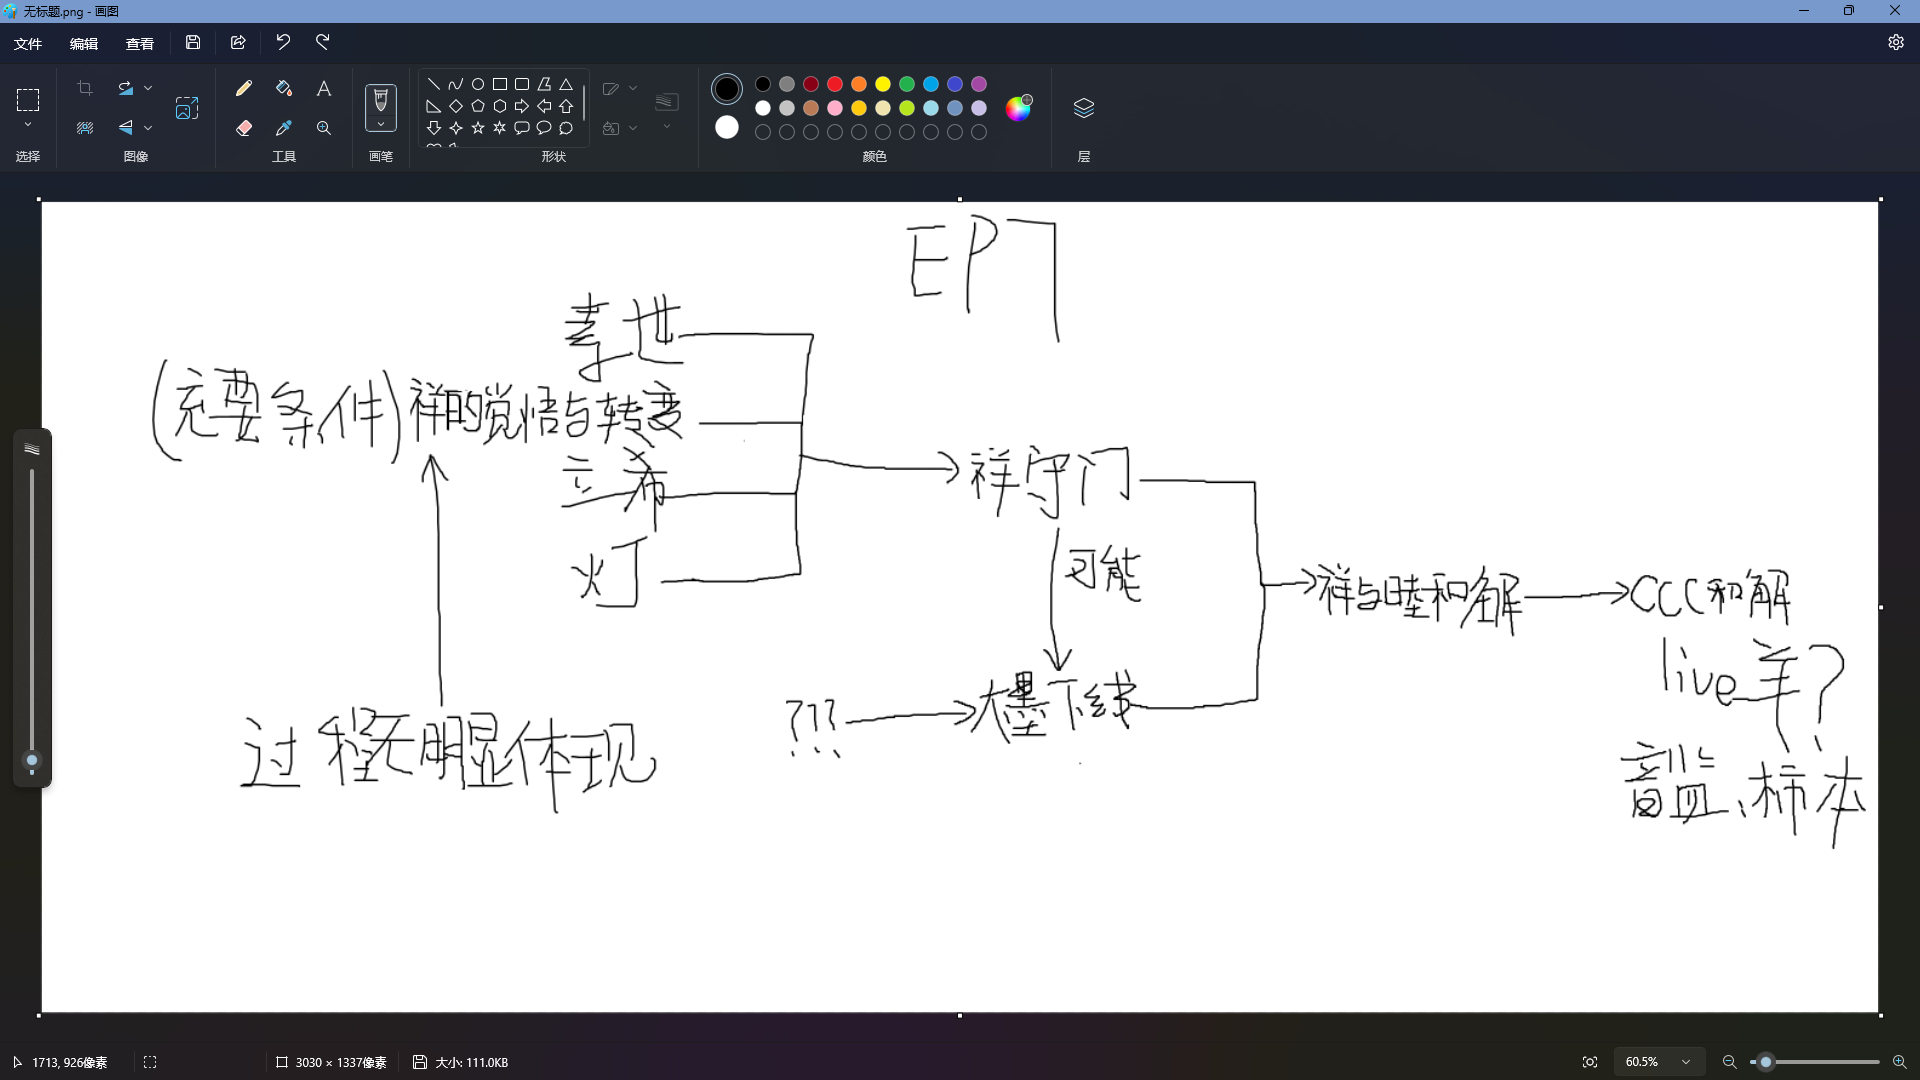
Task: Open the edit colors rainbow wheel
Action: pos(1018,108)
